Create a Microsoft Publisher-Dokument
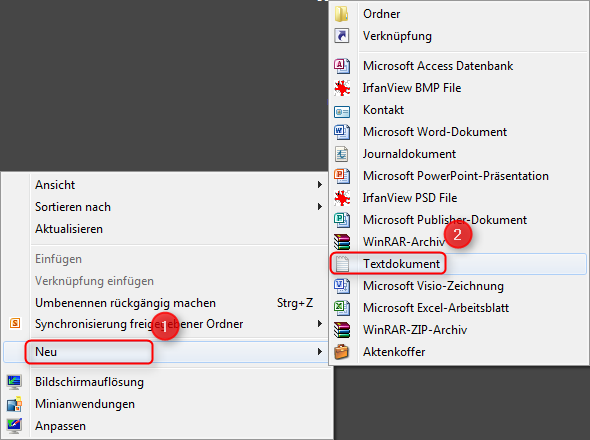This screenshot has width=590, height=440. tap(459, 219)
